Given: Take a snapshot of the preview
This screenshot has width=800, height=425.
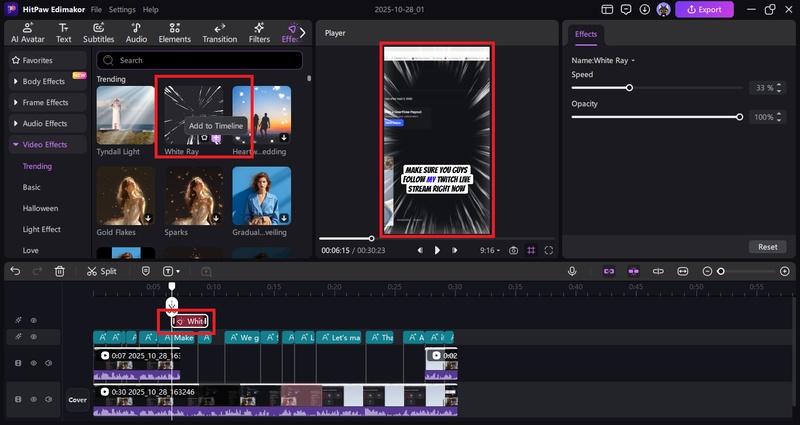Looking at the screenshot, I should coord(513,251).
